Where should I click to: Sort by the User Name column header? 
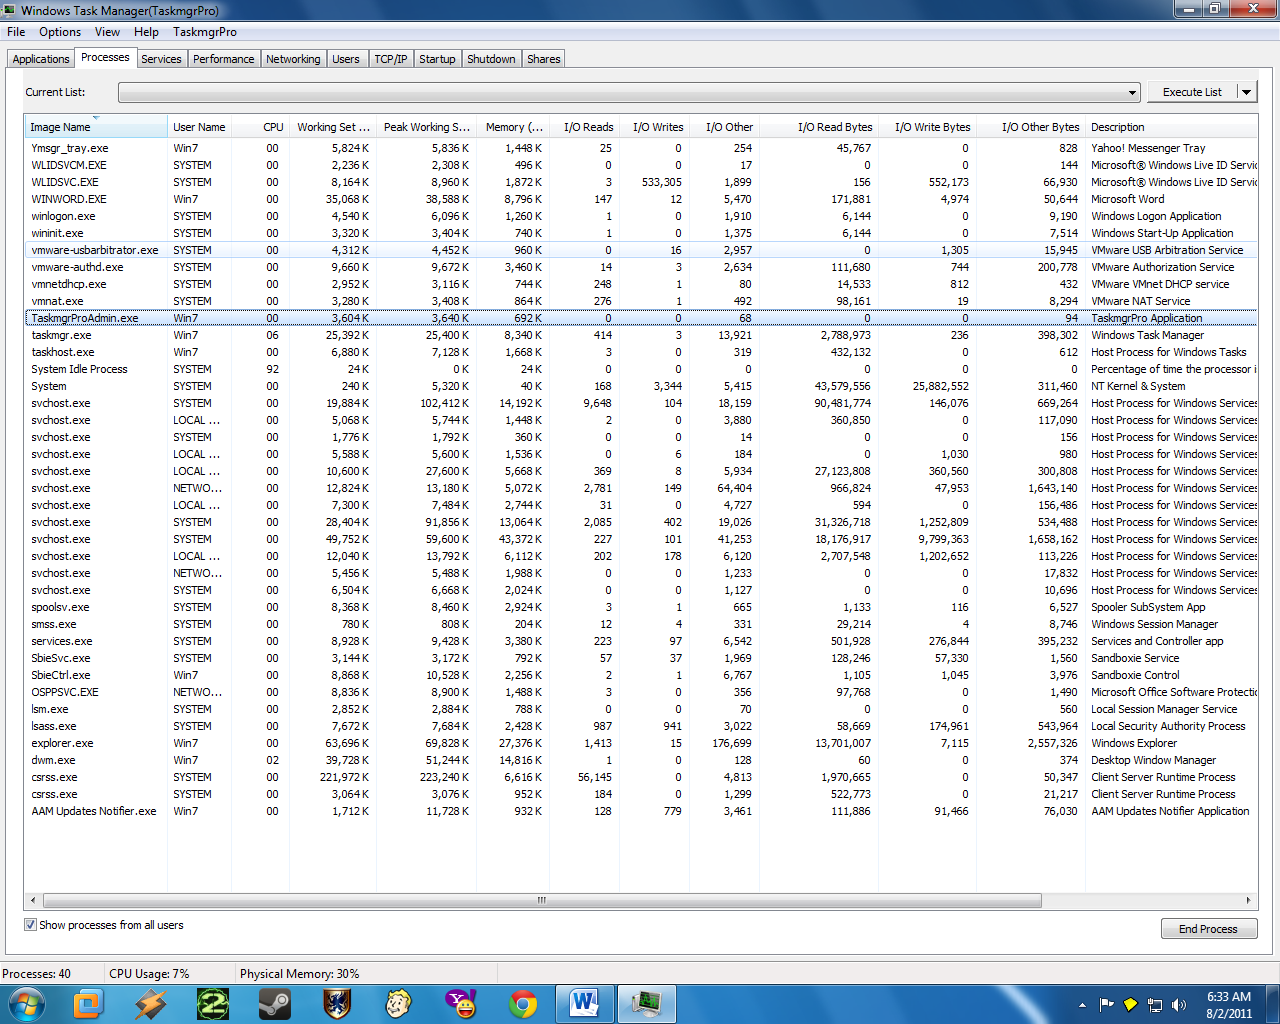pyautogui.click(x=199, y=127)
